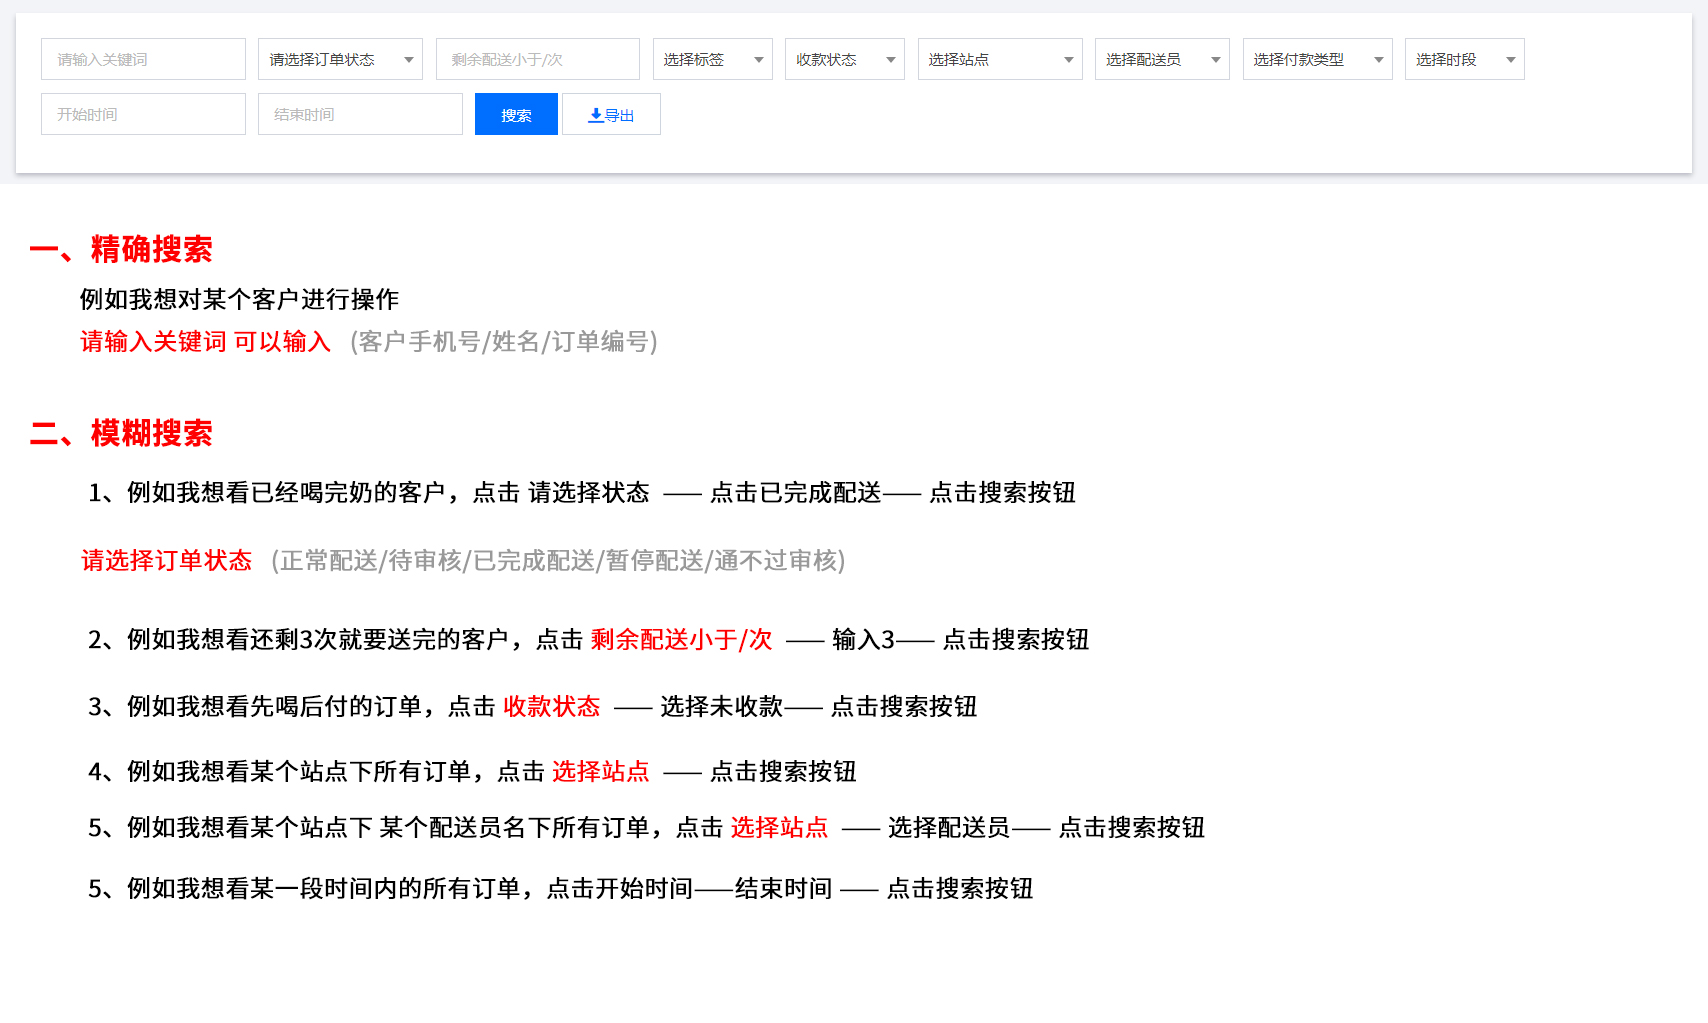1708x1023 pixels.
Task: Expand the 选择付款类型 dropdown
Action: (x=1316, y=60)
